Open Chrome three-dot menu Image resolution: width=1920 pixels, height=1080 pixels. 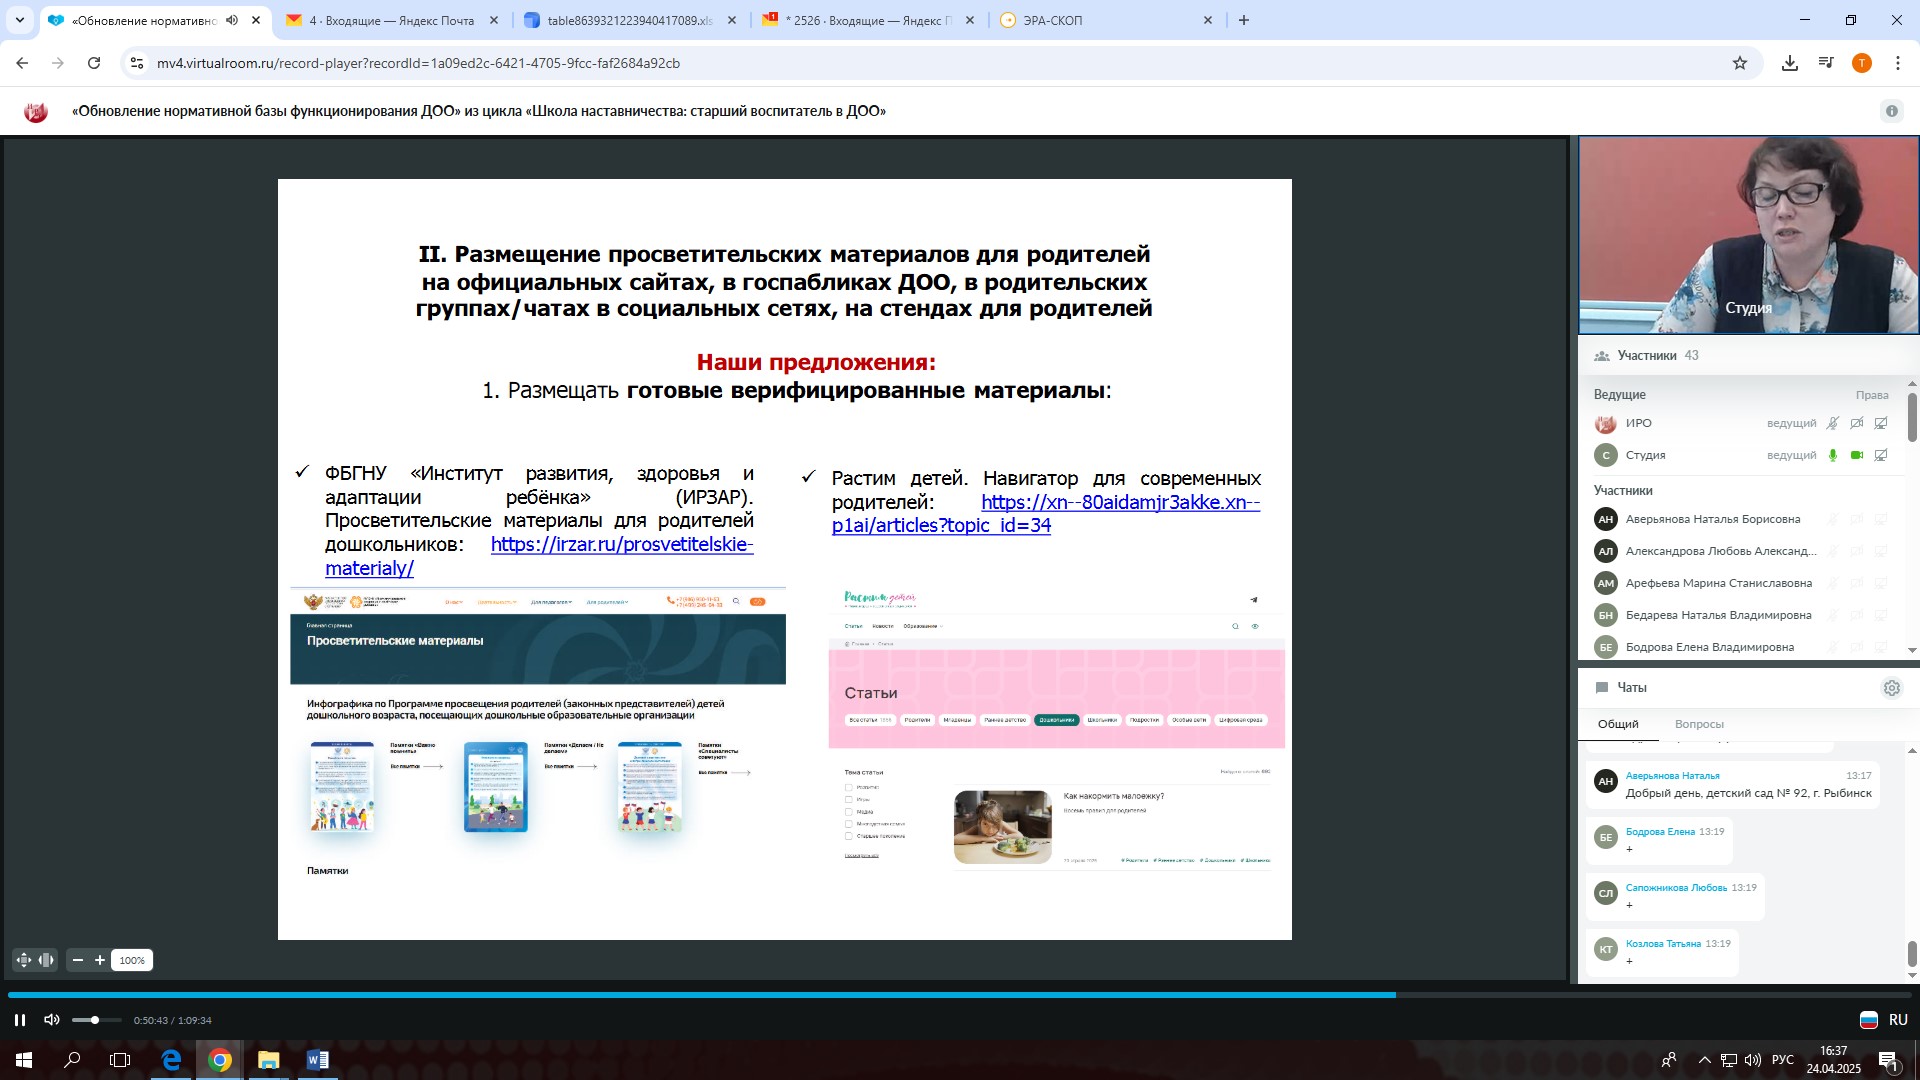coord(1898,63)
